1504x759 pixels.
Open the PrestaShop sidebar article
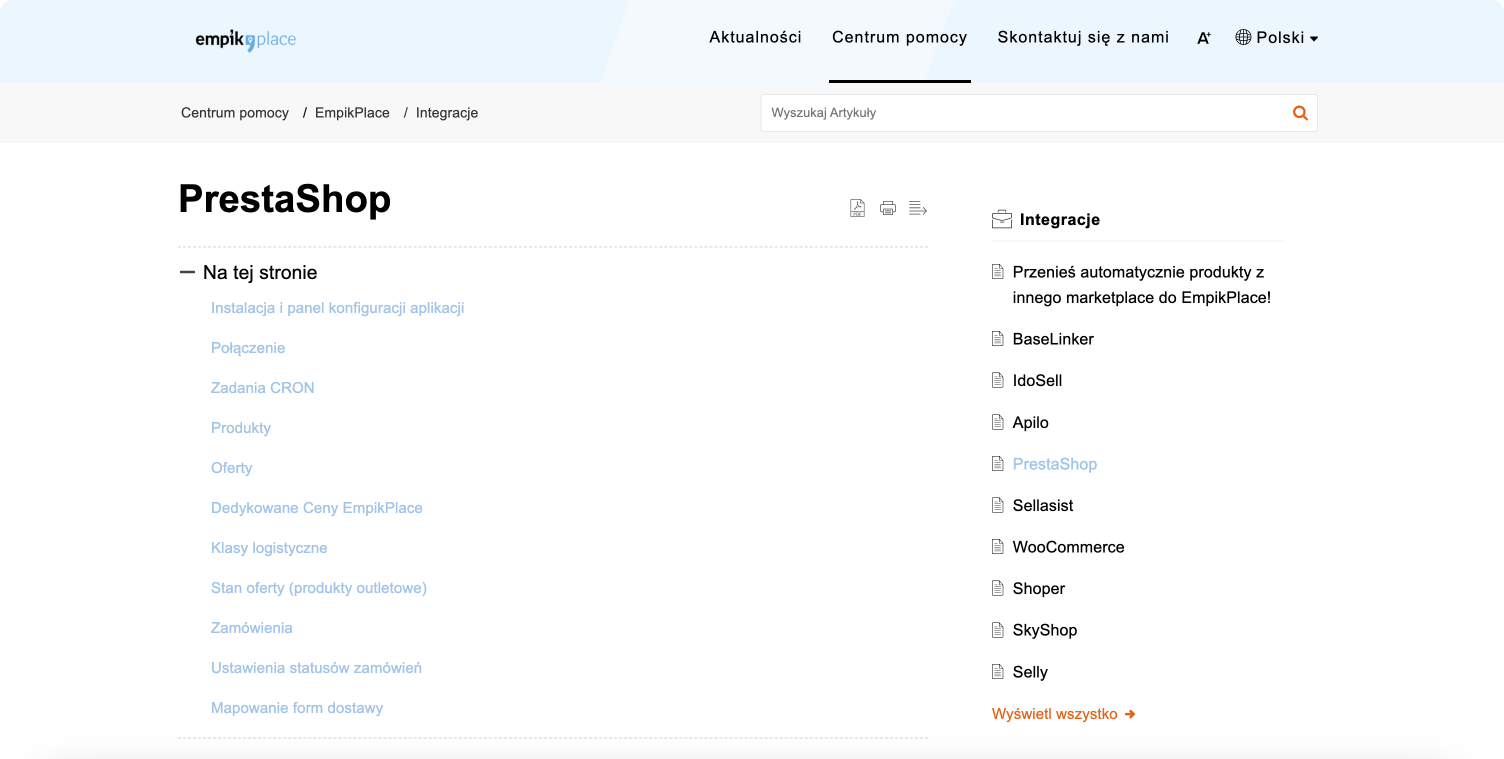pyautogui.click(x=1055, y=464)
